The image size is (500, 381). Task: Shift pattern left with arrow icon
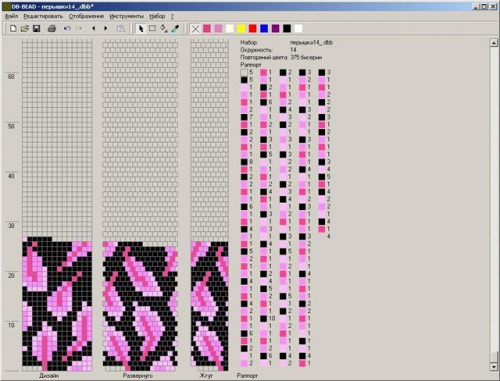tap(94, 29)
